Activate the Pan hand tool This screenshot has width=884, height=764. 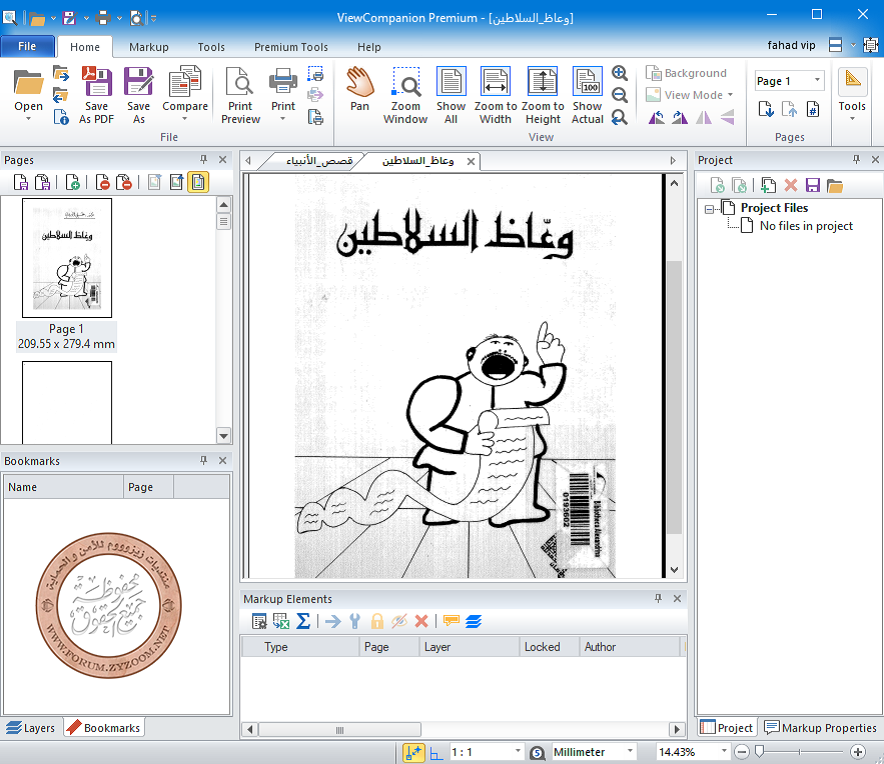(x=360, y=89)
